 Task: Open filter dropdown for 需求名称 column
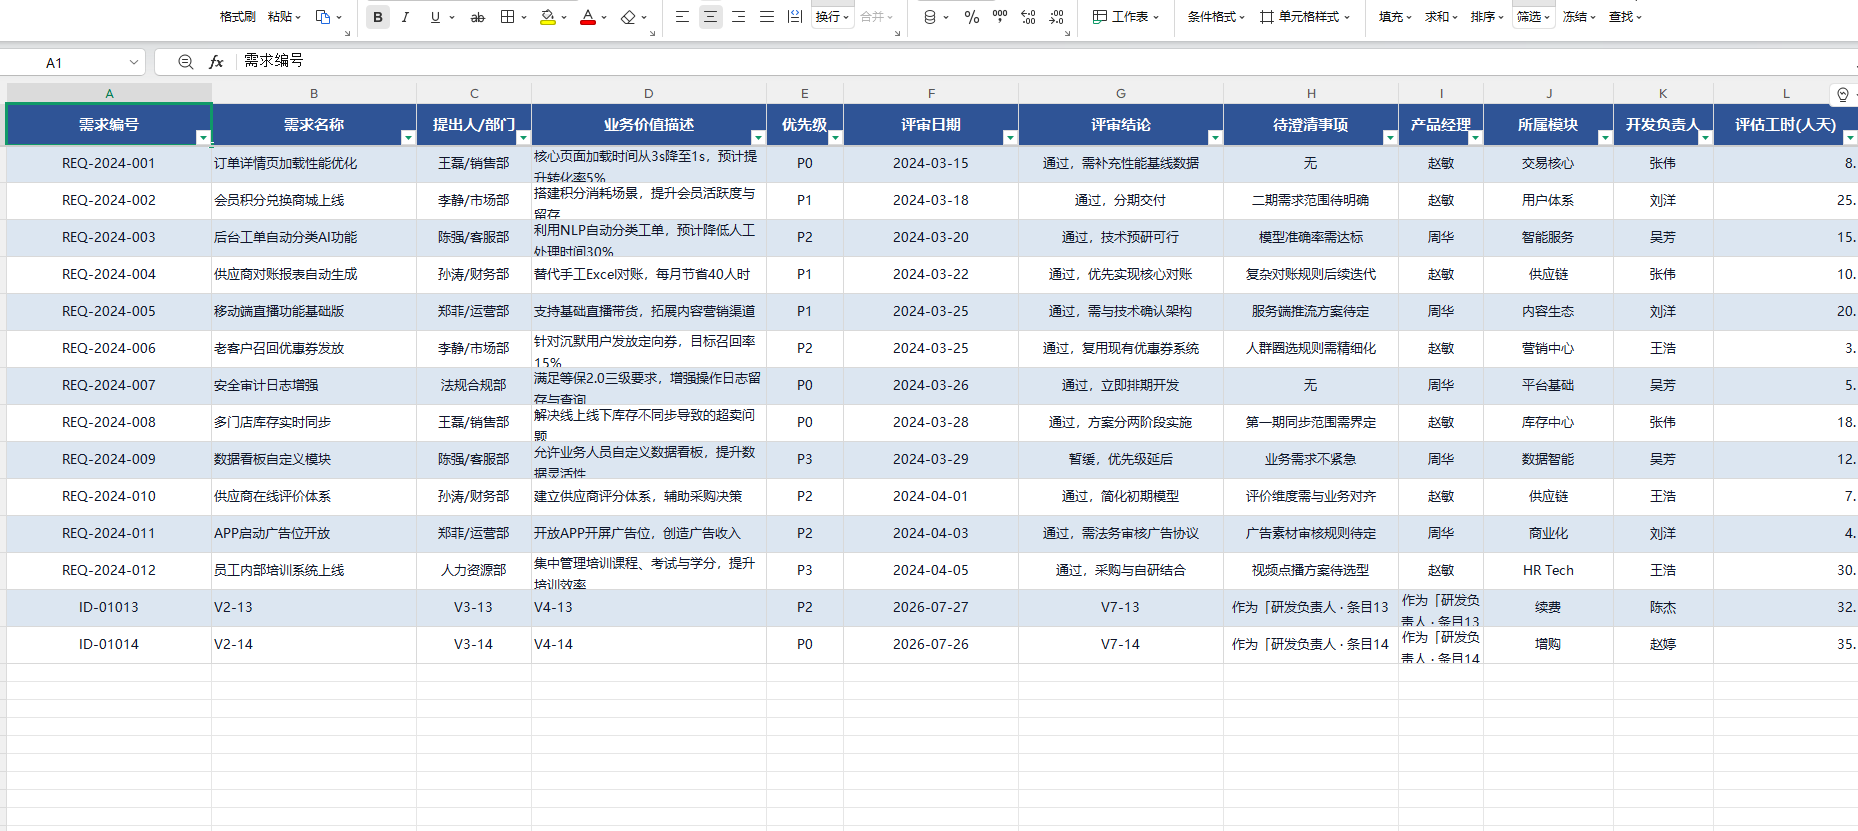pyautogui.click(x=408, y=137)
